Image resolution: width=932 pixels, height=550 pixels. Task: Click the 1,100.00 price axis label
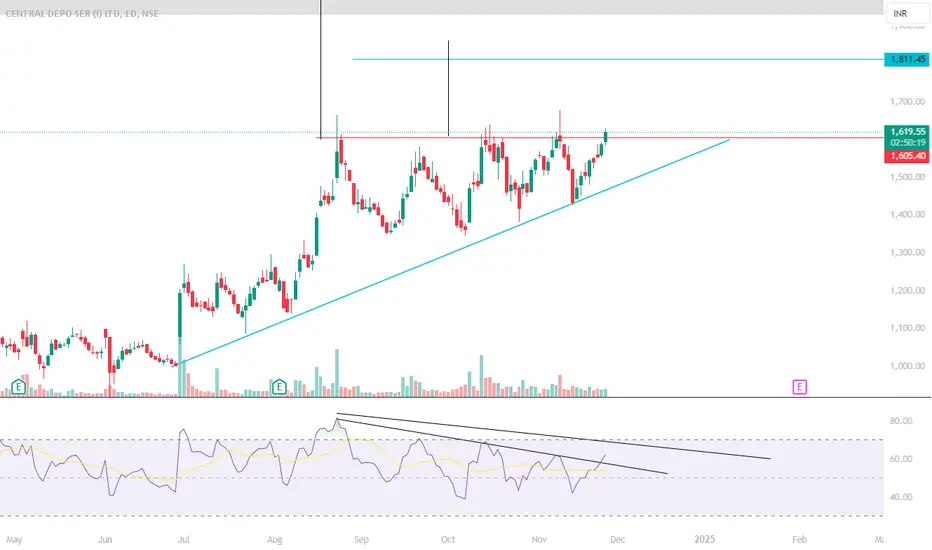pos(907,328)
